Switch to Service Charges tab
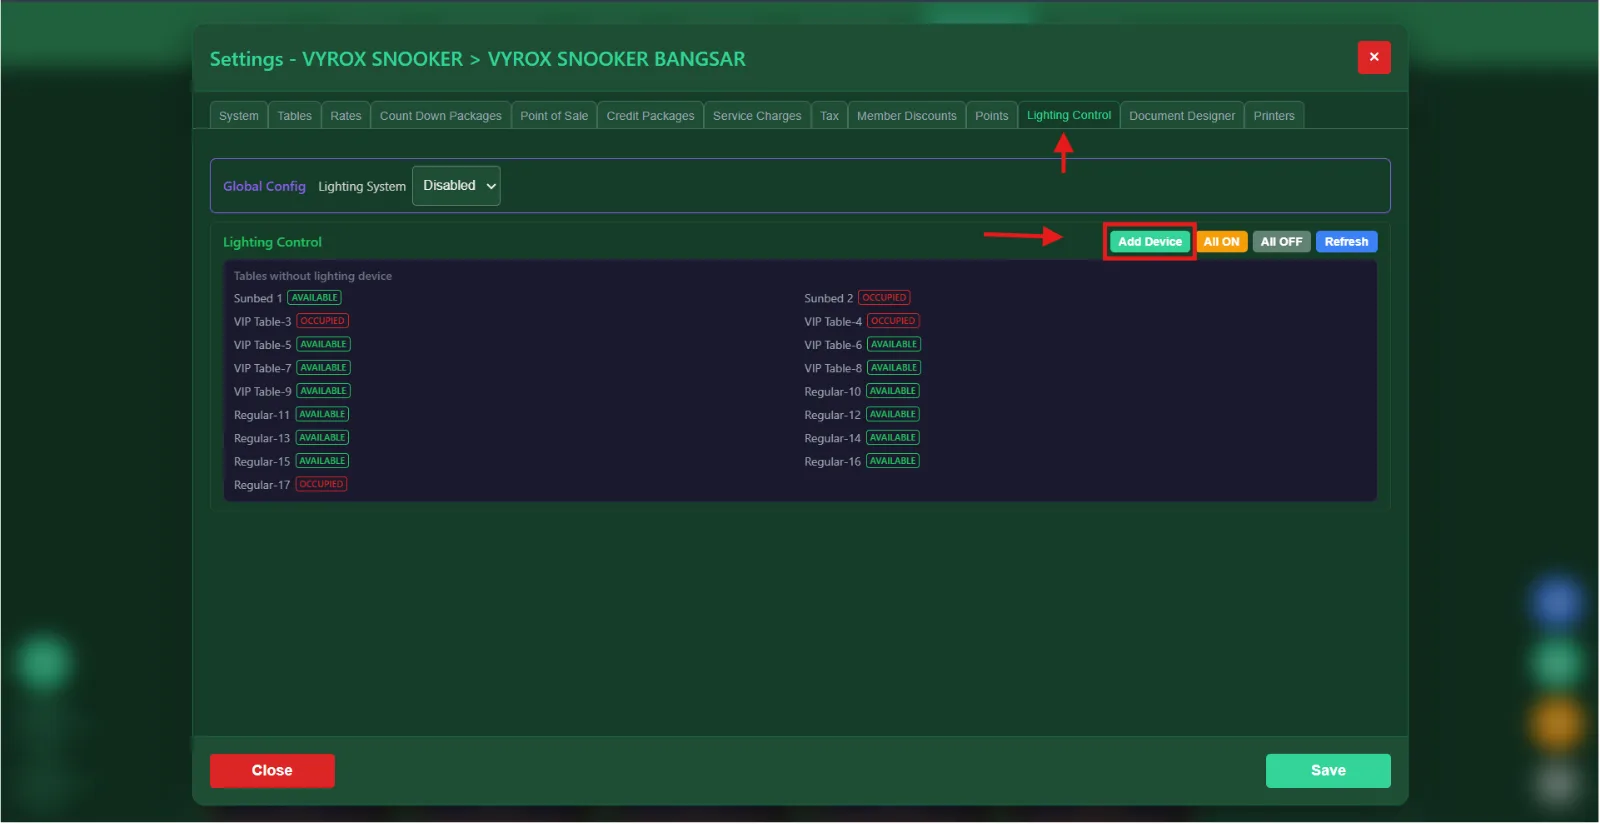This screenshot has width=1600, height=824. pyautogui.click(x=757, y=116)
